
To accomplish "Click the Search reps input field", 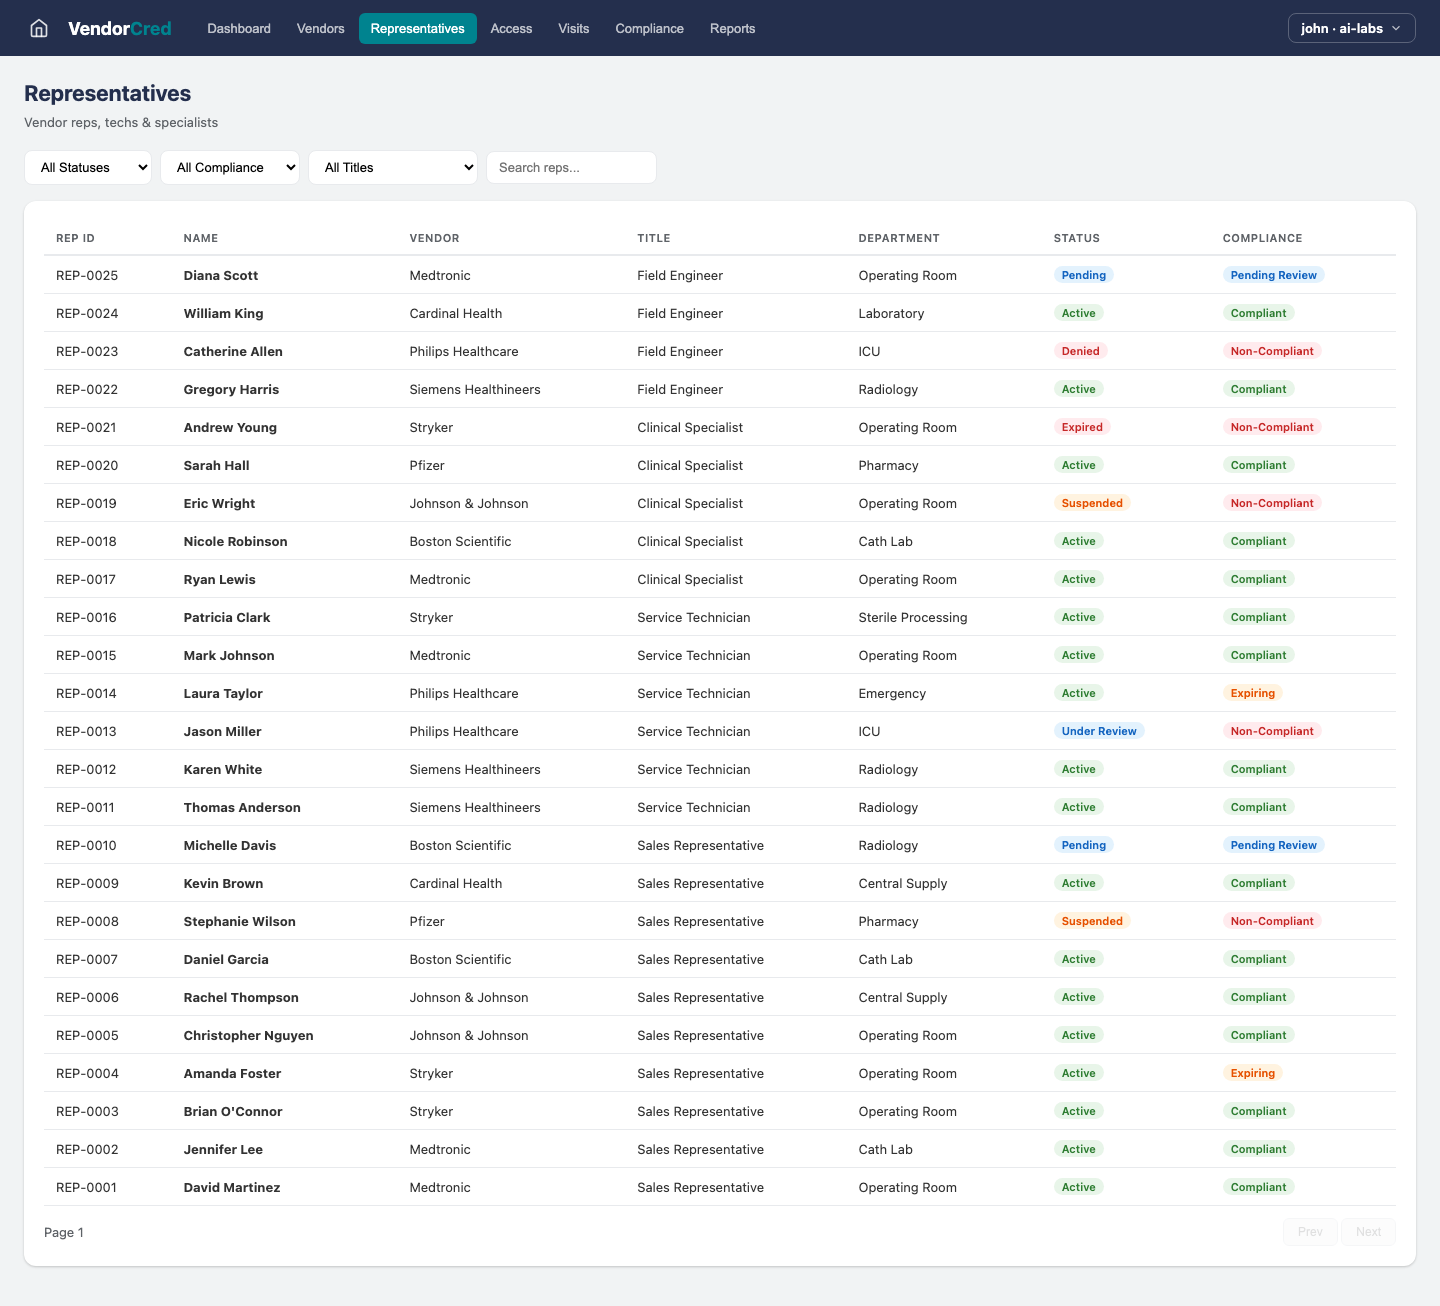I will pyautogui.click(x=571, y=167).
